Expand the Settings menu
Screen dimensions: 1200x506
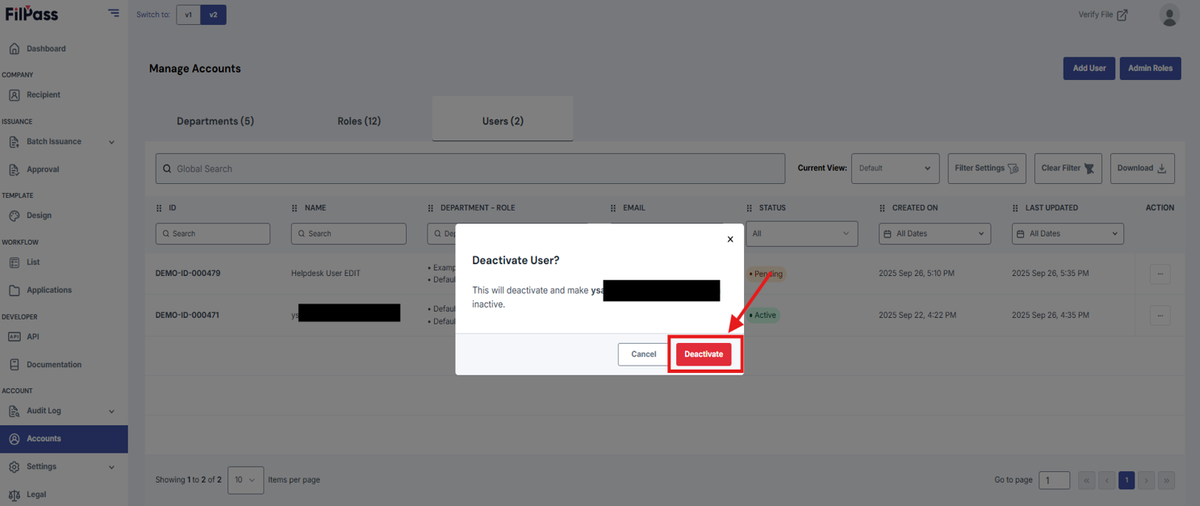tap(64, 467)
